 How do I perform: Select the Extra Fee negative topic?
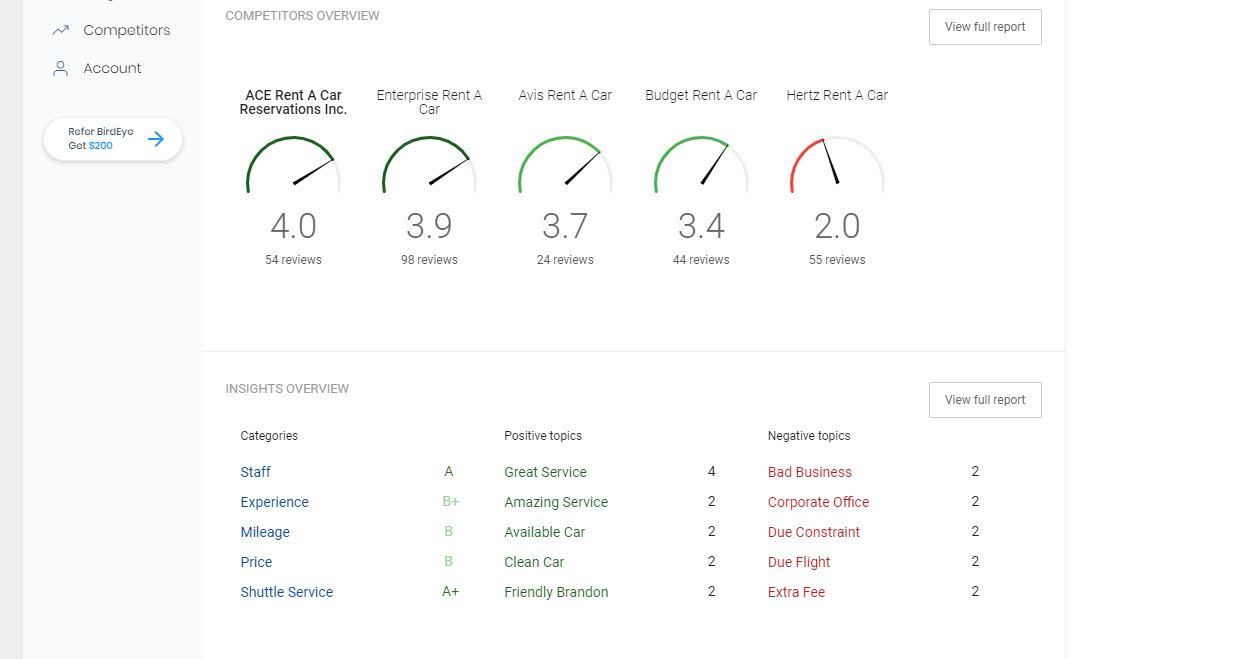click(x=796, y=592)
